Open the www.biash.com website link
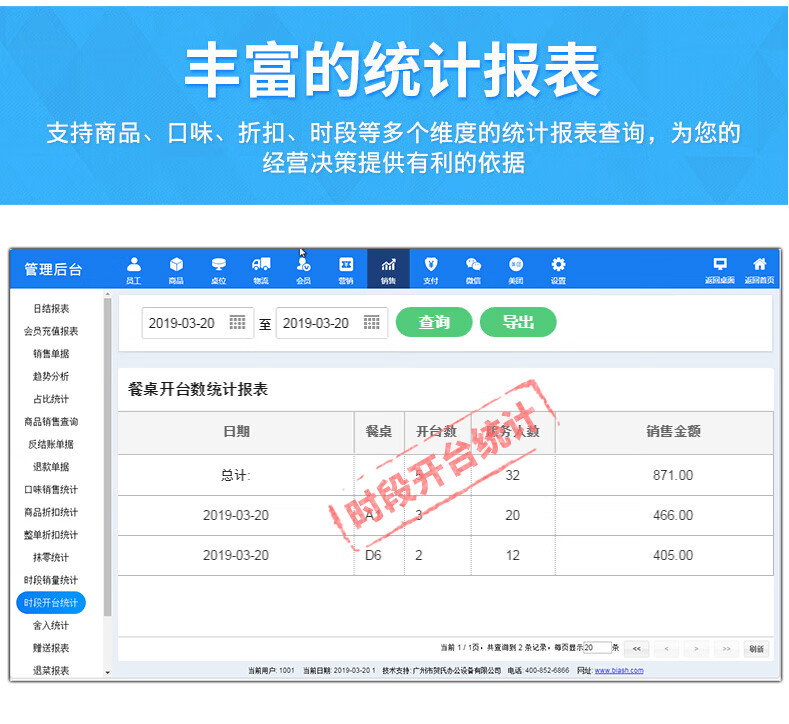The image size is (789, 724). click(619, 670)
